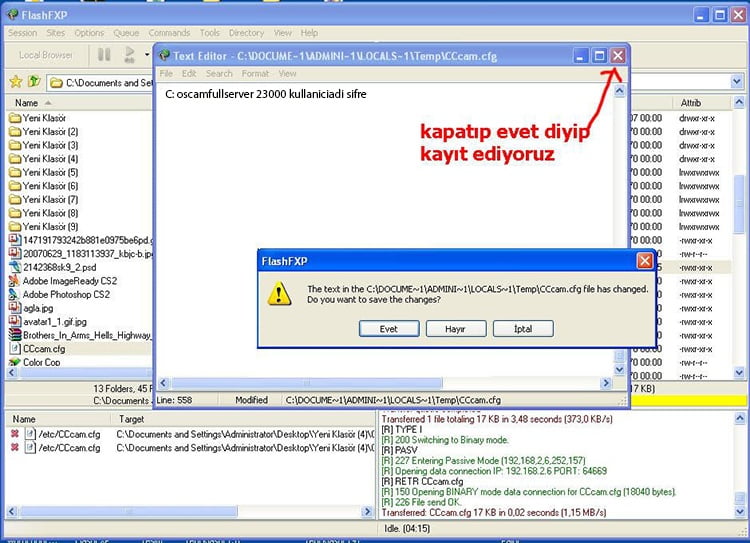Image resolution: width=750 pixels, height=543 pixels.
Task: Select the Adobe Photoshop CS2 shortcut
Action: [66, 295]
